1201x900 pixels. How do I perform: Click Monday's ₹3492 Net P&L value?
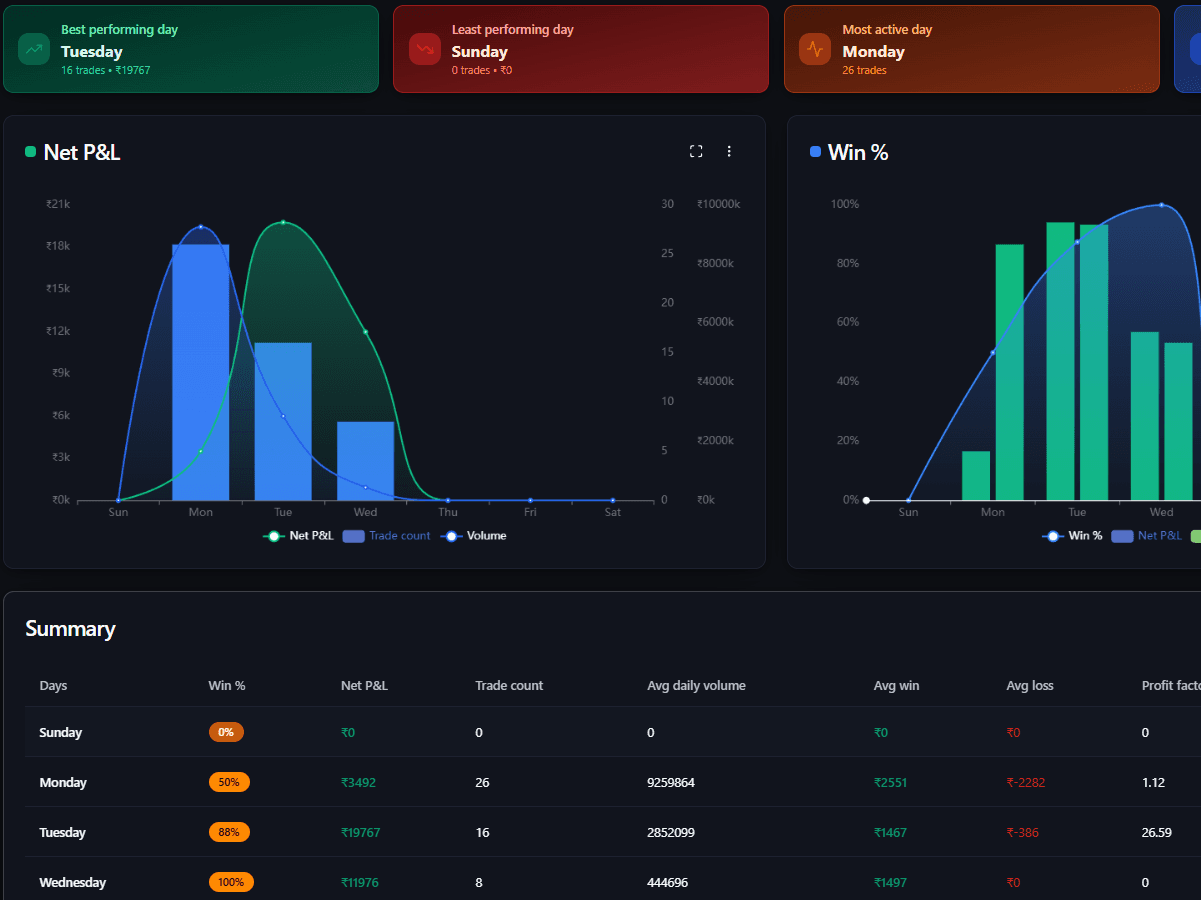coord(358,782)
